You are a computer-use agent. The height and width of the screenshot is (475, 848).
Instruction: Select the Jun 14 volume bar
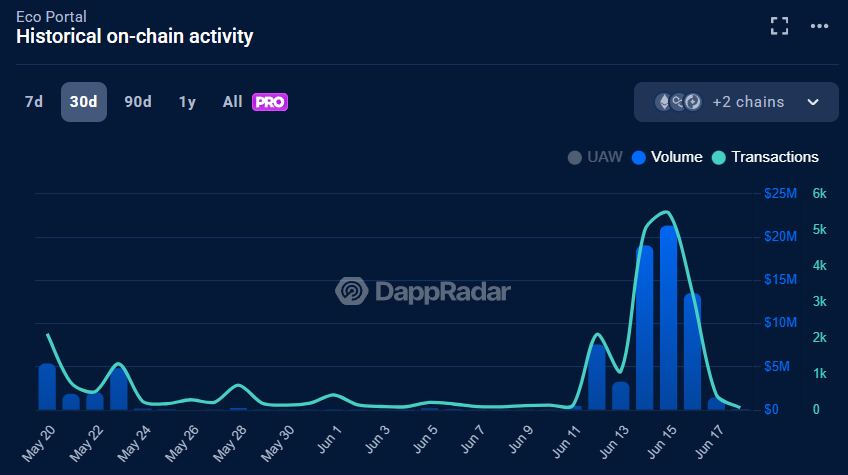[x=645, y=328]
